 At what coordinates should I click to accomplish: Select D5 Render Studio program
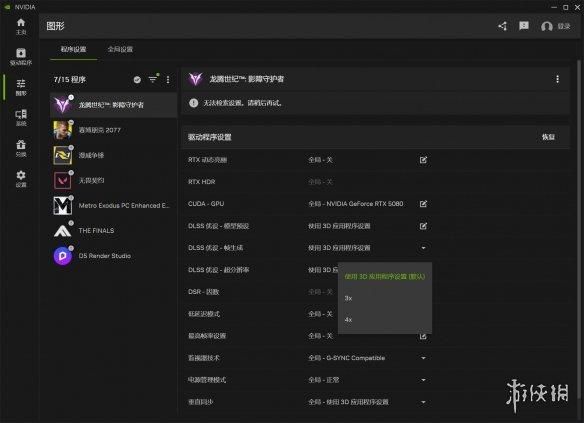tap(114, 256)
